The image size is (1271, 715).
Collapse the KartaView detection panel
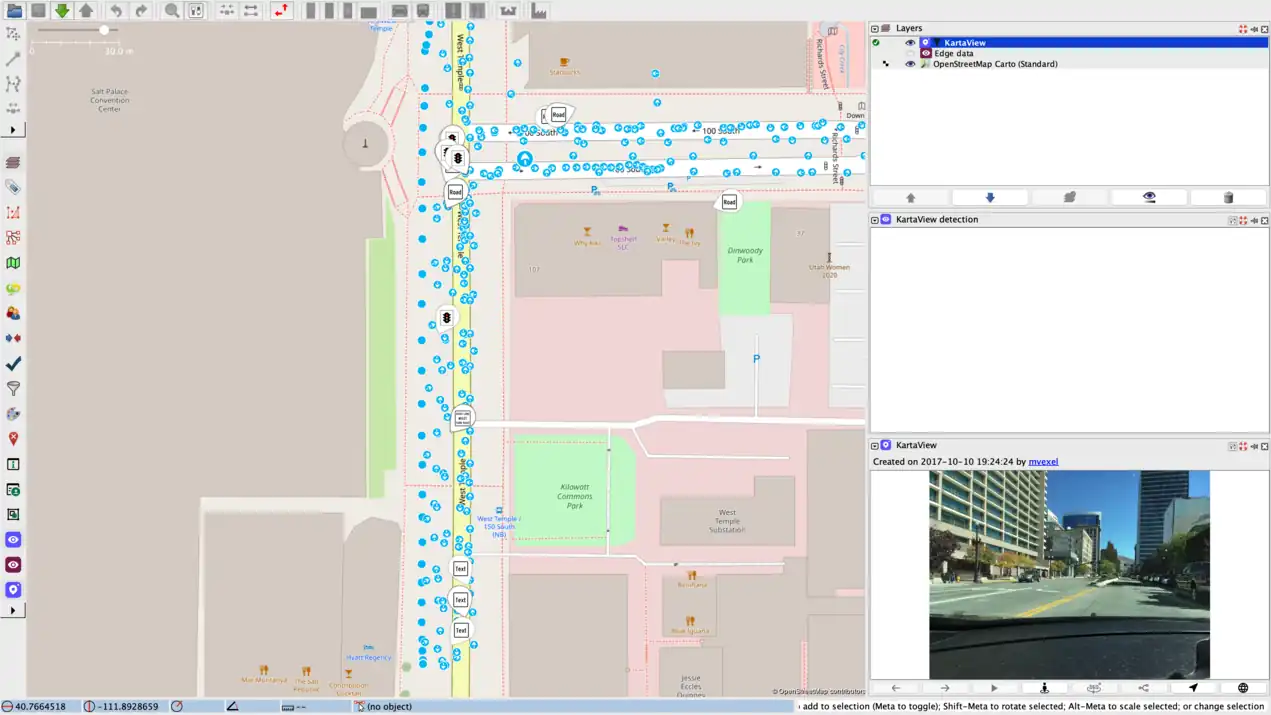[x=875, y=220]
